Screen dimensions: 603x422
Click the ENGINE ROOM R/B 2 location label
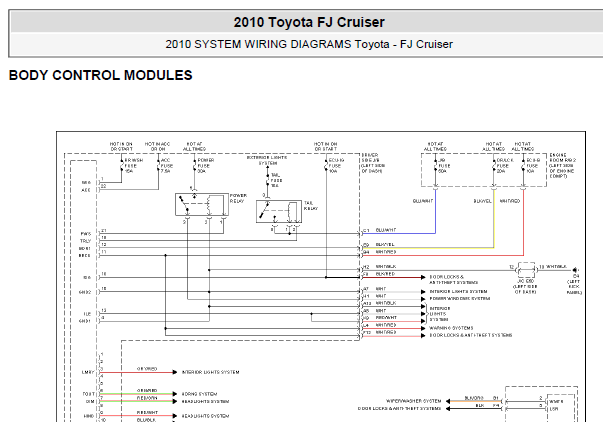(x=562, y=165)
